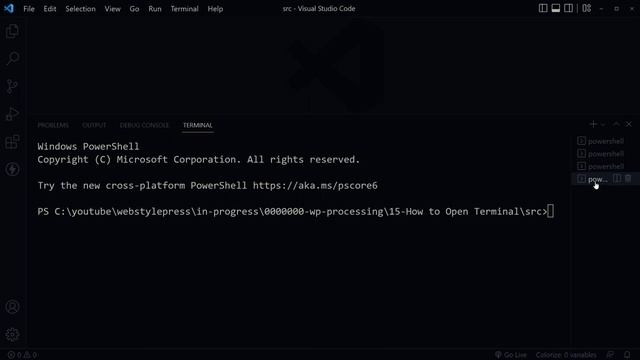This screenshot has height=360, width=640.
Task: Click the https://aka.ms/pscore6 link
Action: click(x=315, y=185)
